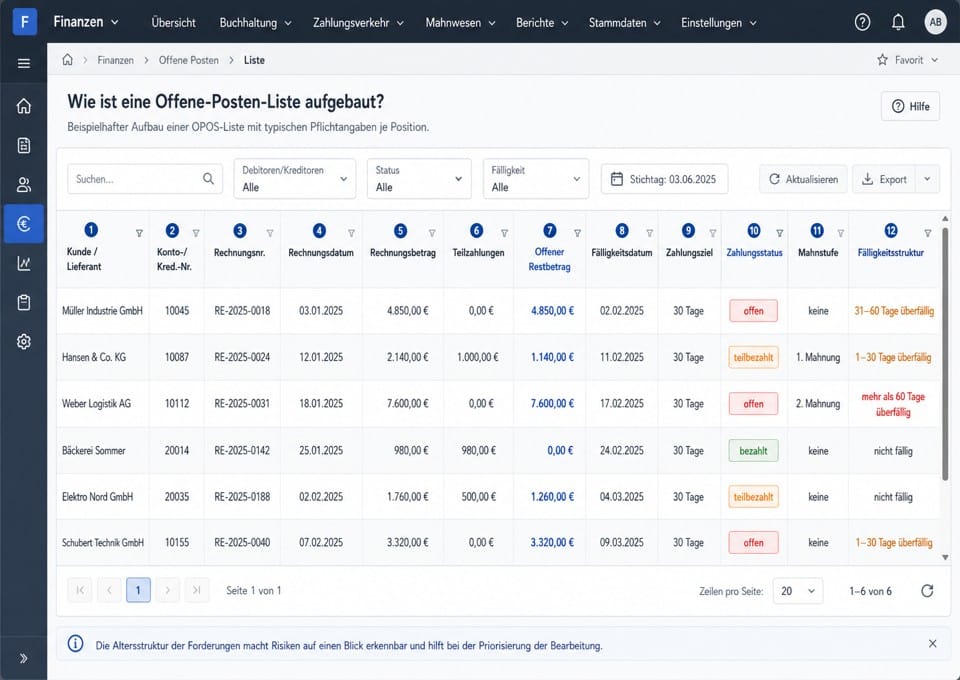Dismiss the Altersstruktur info banner

point(932,644)
